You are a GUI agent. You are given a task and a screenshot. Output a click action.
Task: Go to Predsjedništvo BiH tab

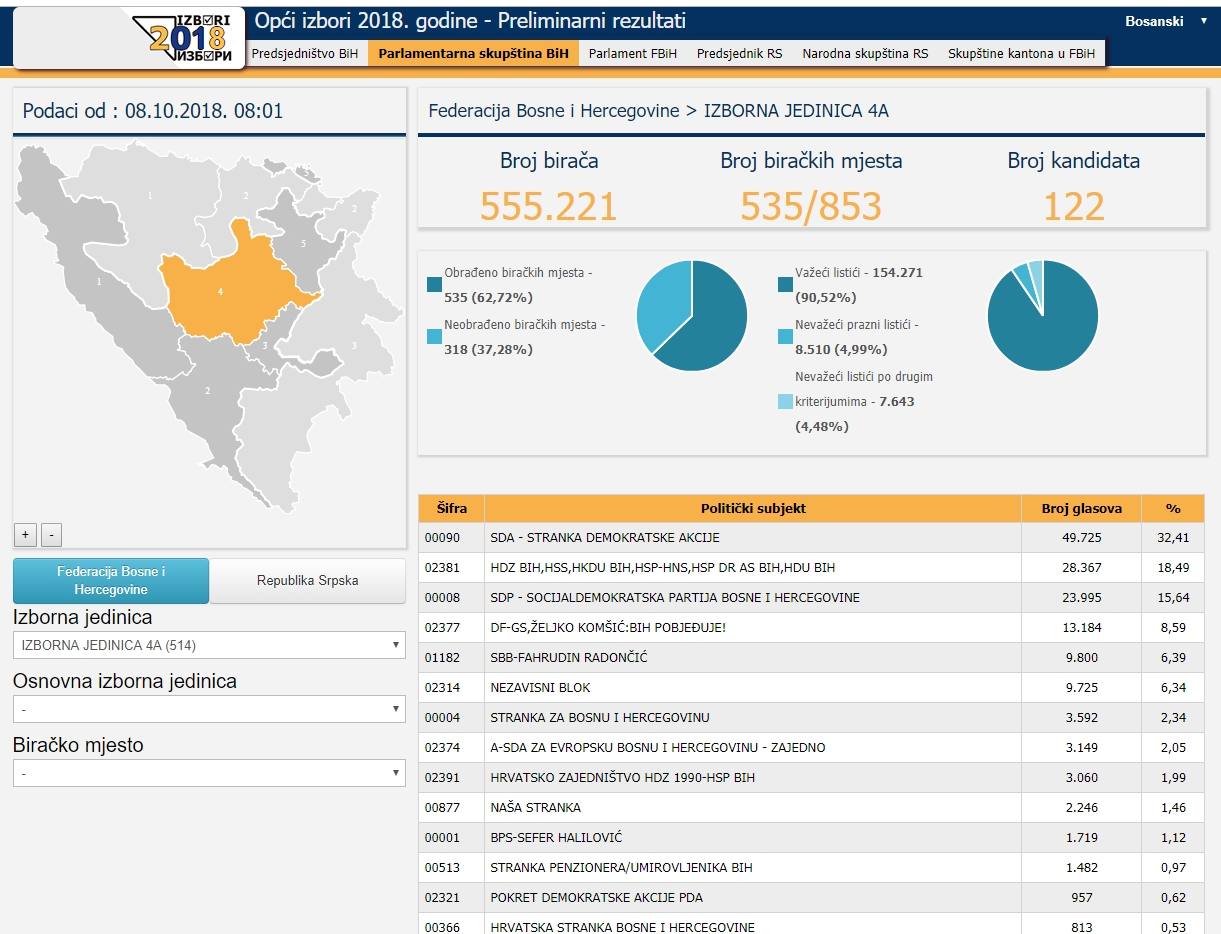tap(304, 54)
